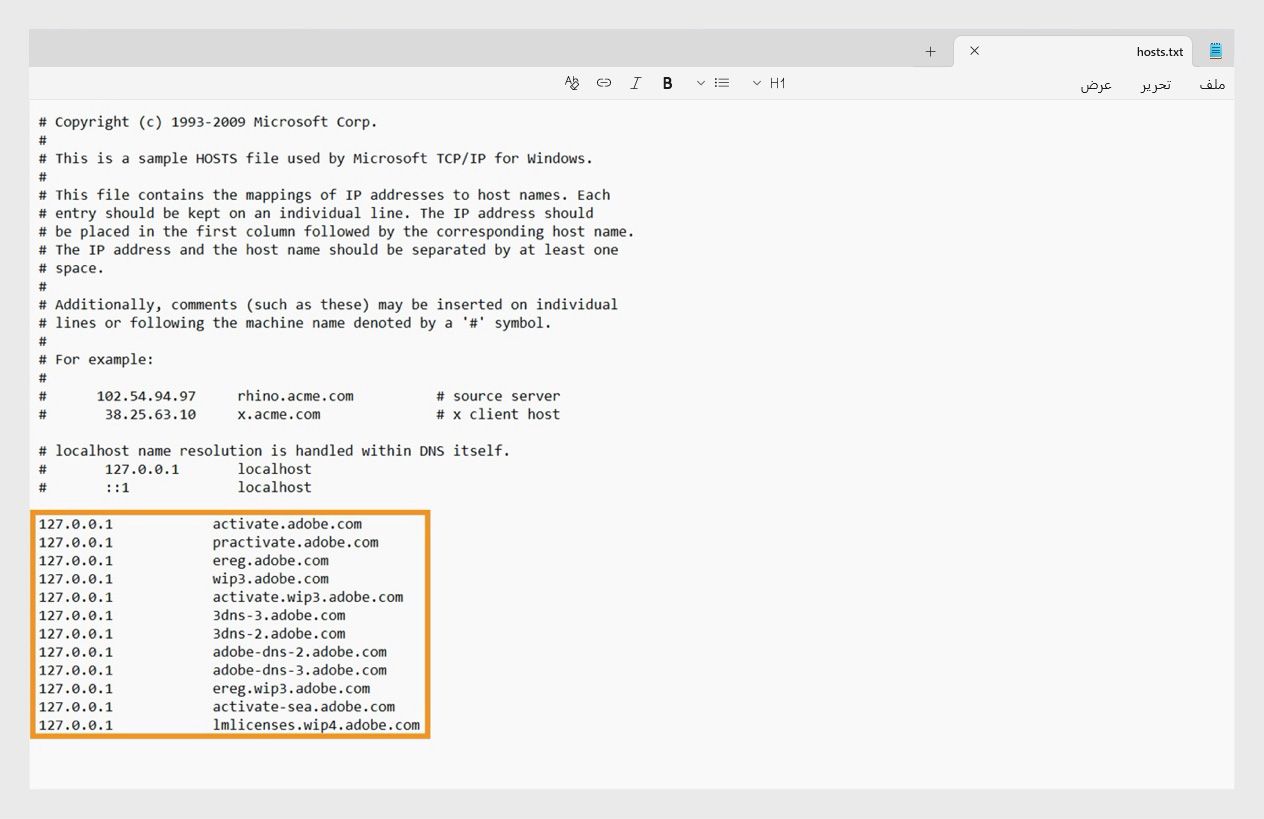1264x819 pixels.
Task: Click the '# x client host' comment
Action: 498,414
